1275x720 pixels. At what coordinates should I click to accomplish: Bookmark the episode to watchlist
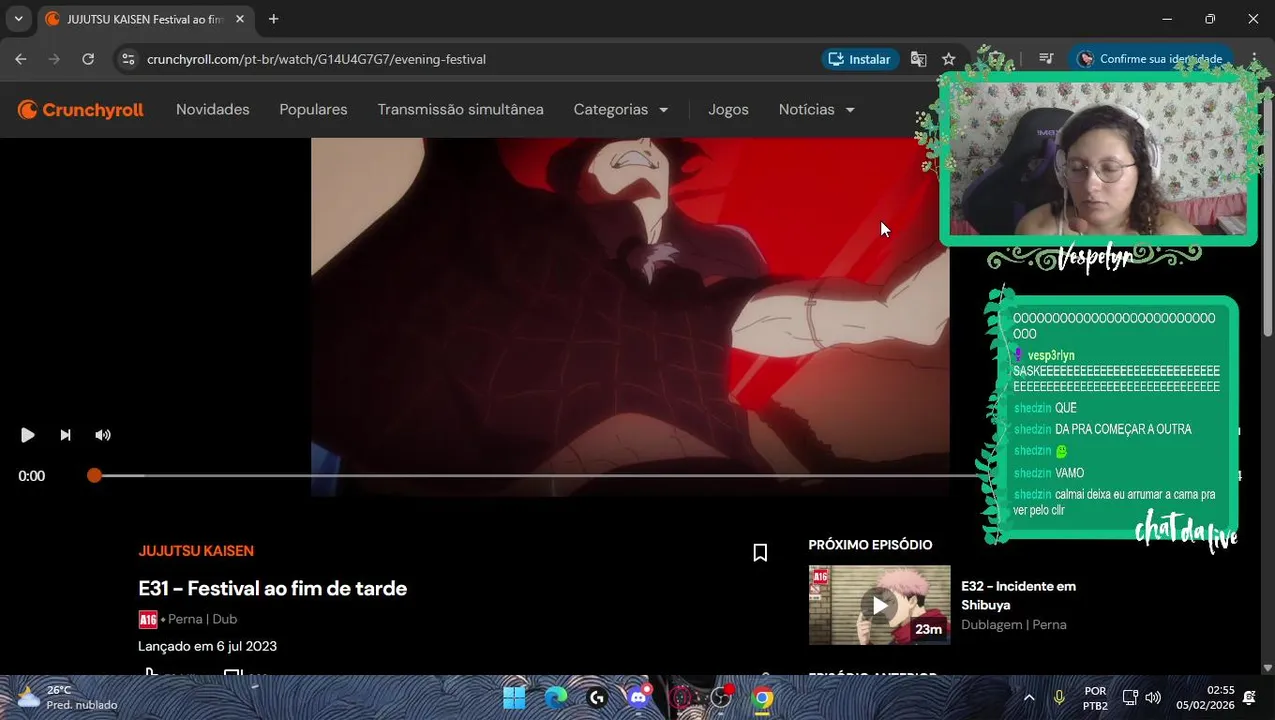(760, 553)
